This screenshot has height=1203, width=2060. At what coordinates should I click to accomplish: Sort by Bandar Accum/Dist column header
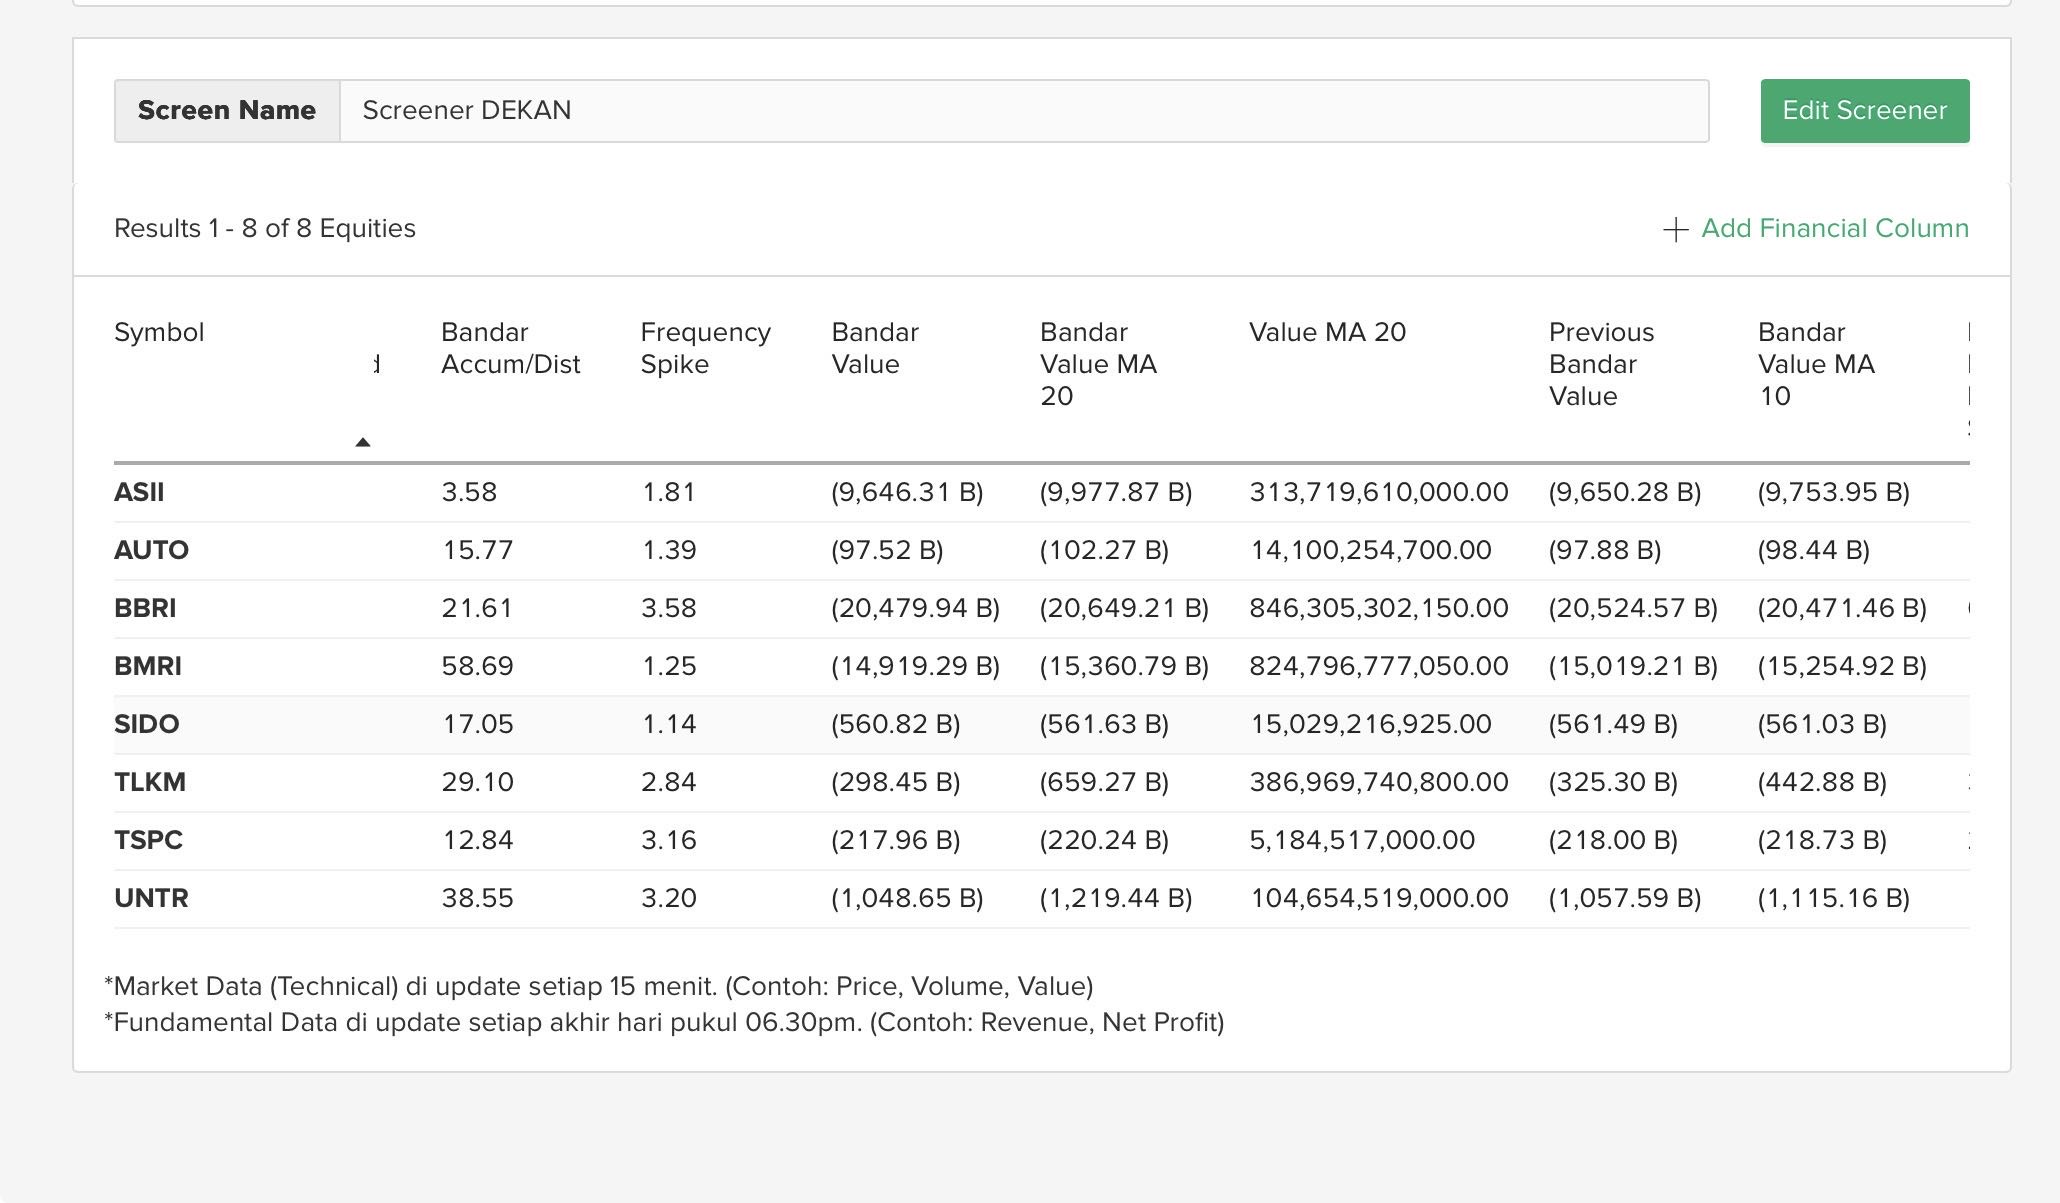[510, 348]
